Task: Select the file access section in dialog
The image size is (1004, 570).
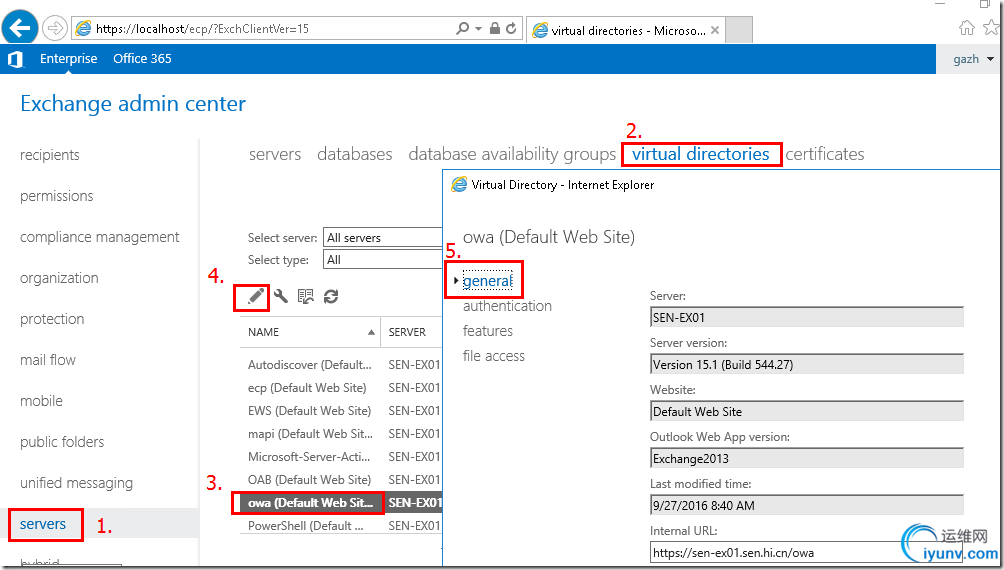Action: (494, 355)
